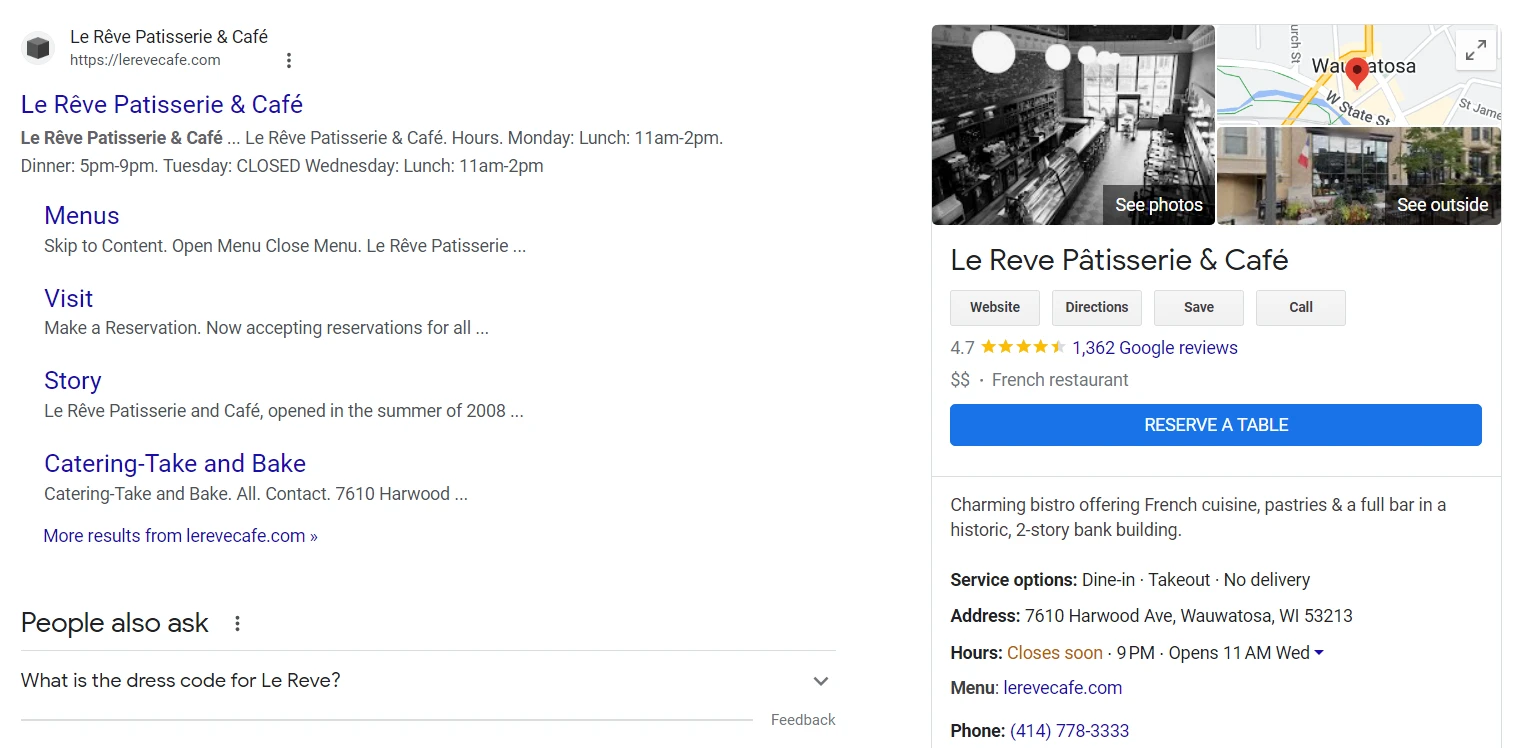Click the Le Rêve site favicon icon
This screenshot has height=748, width=1519.
pyautogui.click(x=38, y=48)
